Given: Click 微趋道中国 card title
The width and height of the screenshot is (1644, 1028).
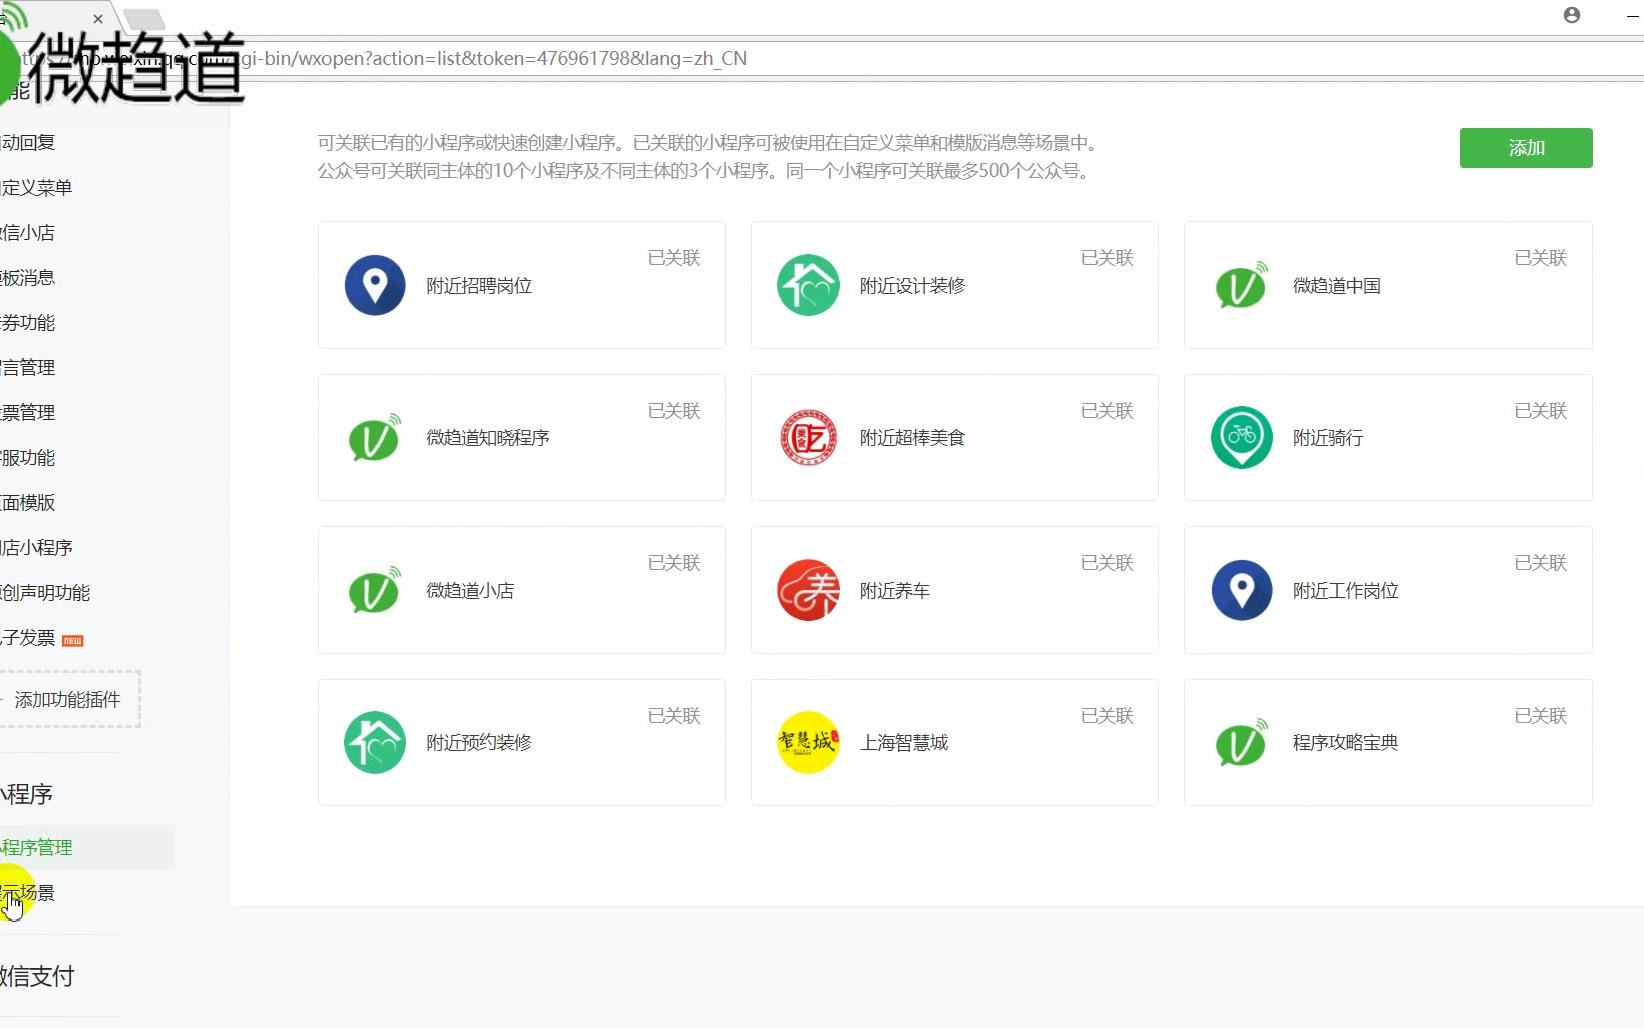Looking at the screenshot, I should [x=1336, y=285].
